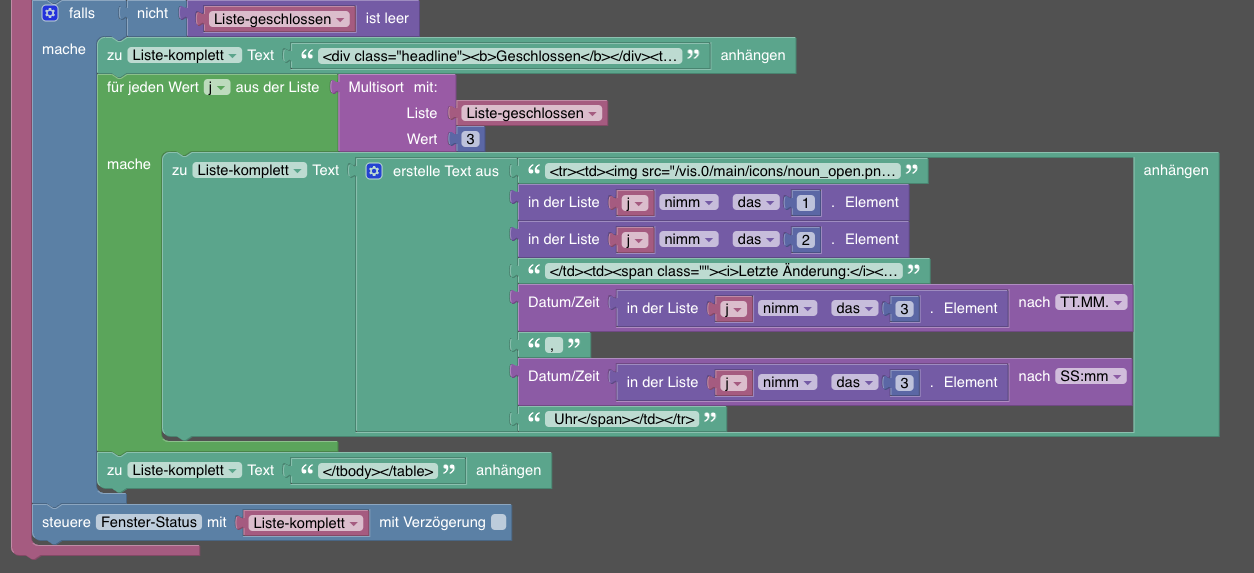Open the das dropdown in the 2. Element row
Viewport: 1254px width, 573px height.
click(x=756, y=240)
